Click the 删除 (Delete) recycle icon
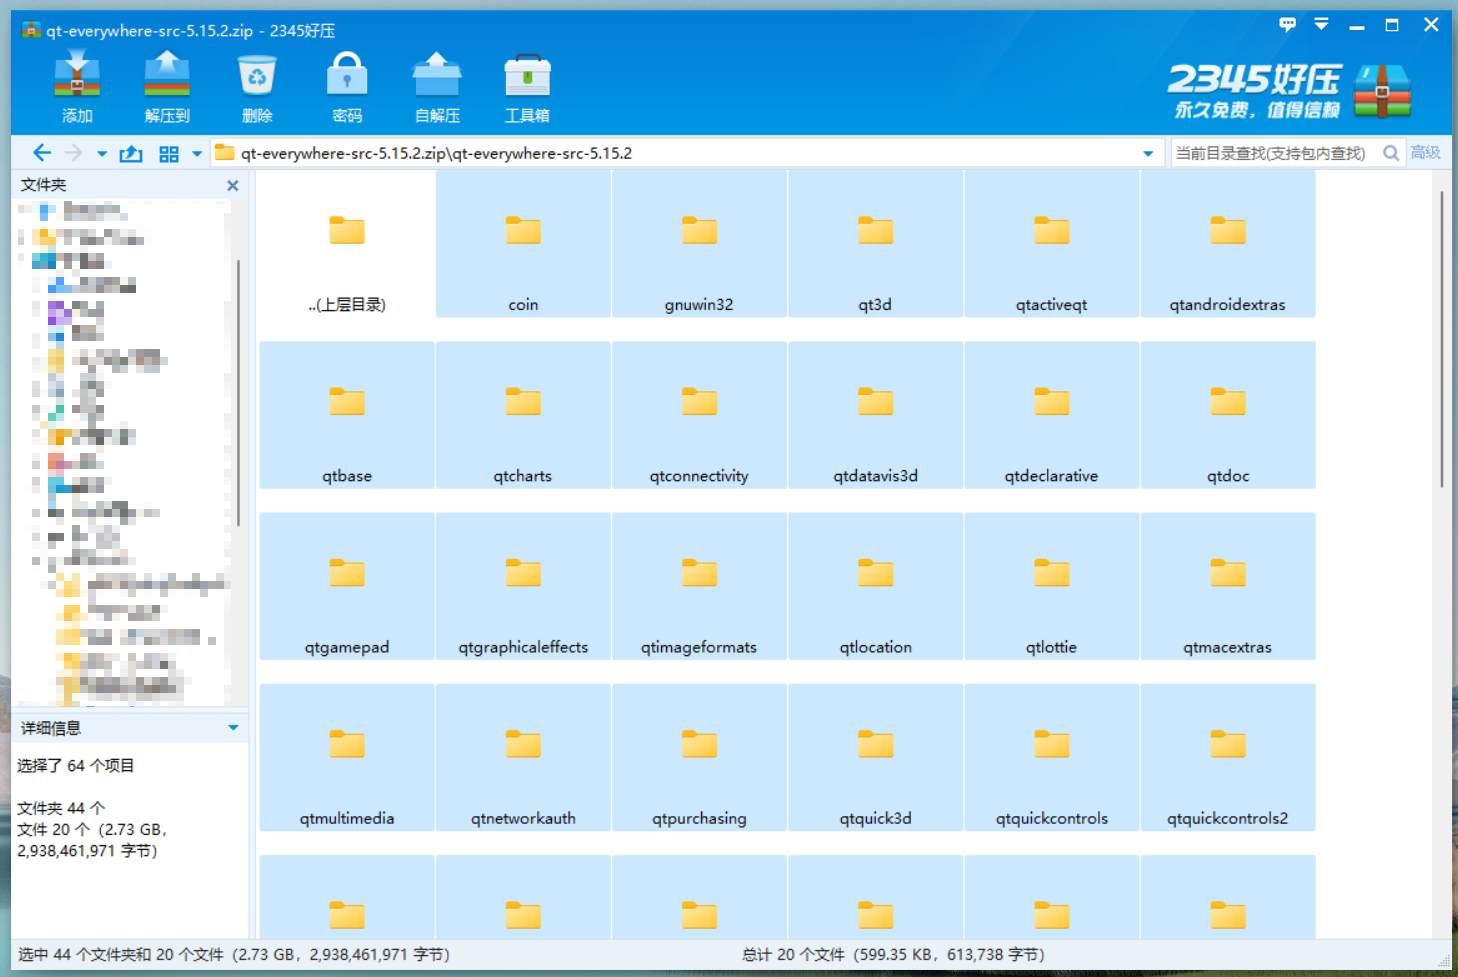Screen dimensions: 1458x977 pos(257,87)
